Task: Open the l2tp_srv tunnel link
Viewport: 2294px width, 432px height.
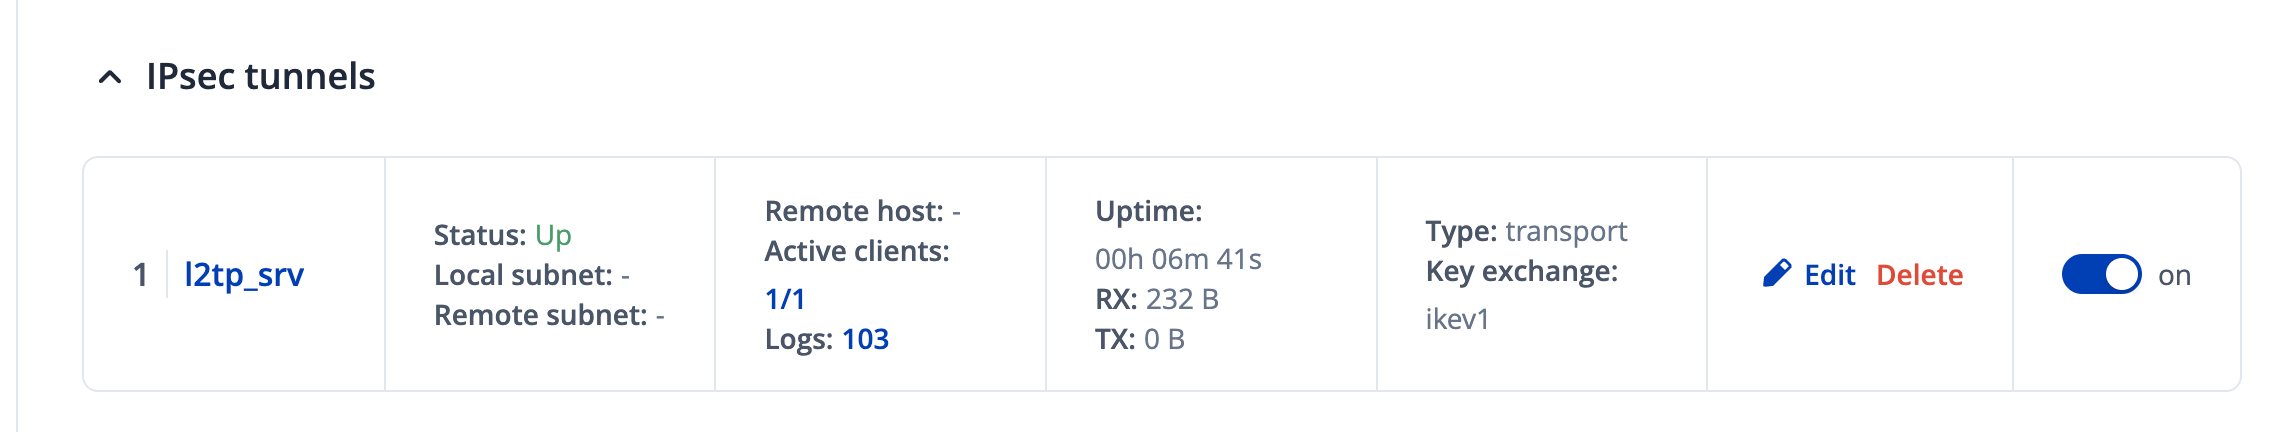Action: [244, 274]
